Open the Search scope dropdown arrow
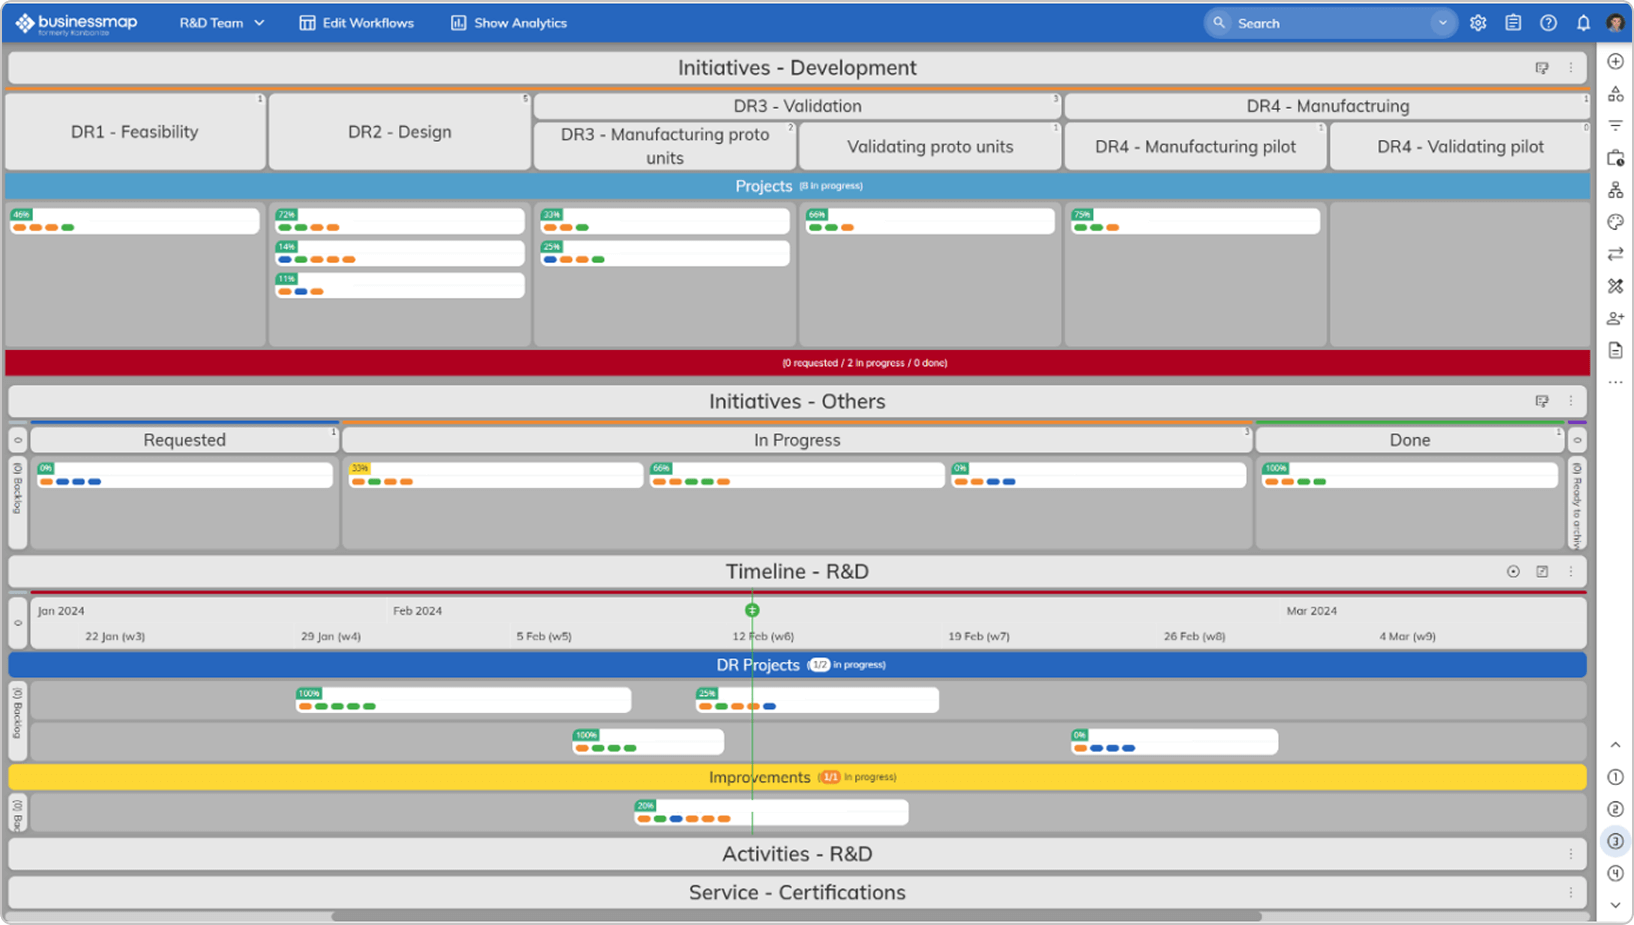 pos(1442,22)
